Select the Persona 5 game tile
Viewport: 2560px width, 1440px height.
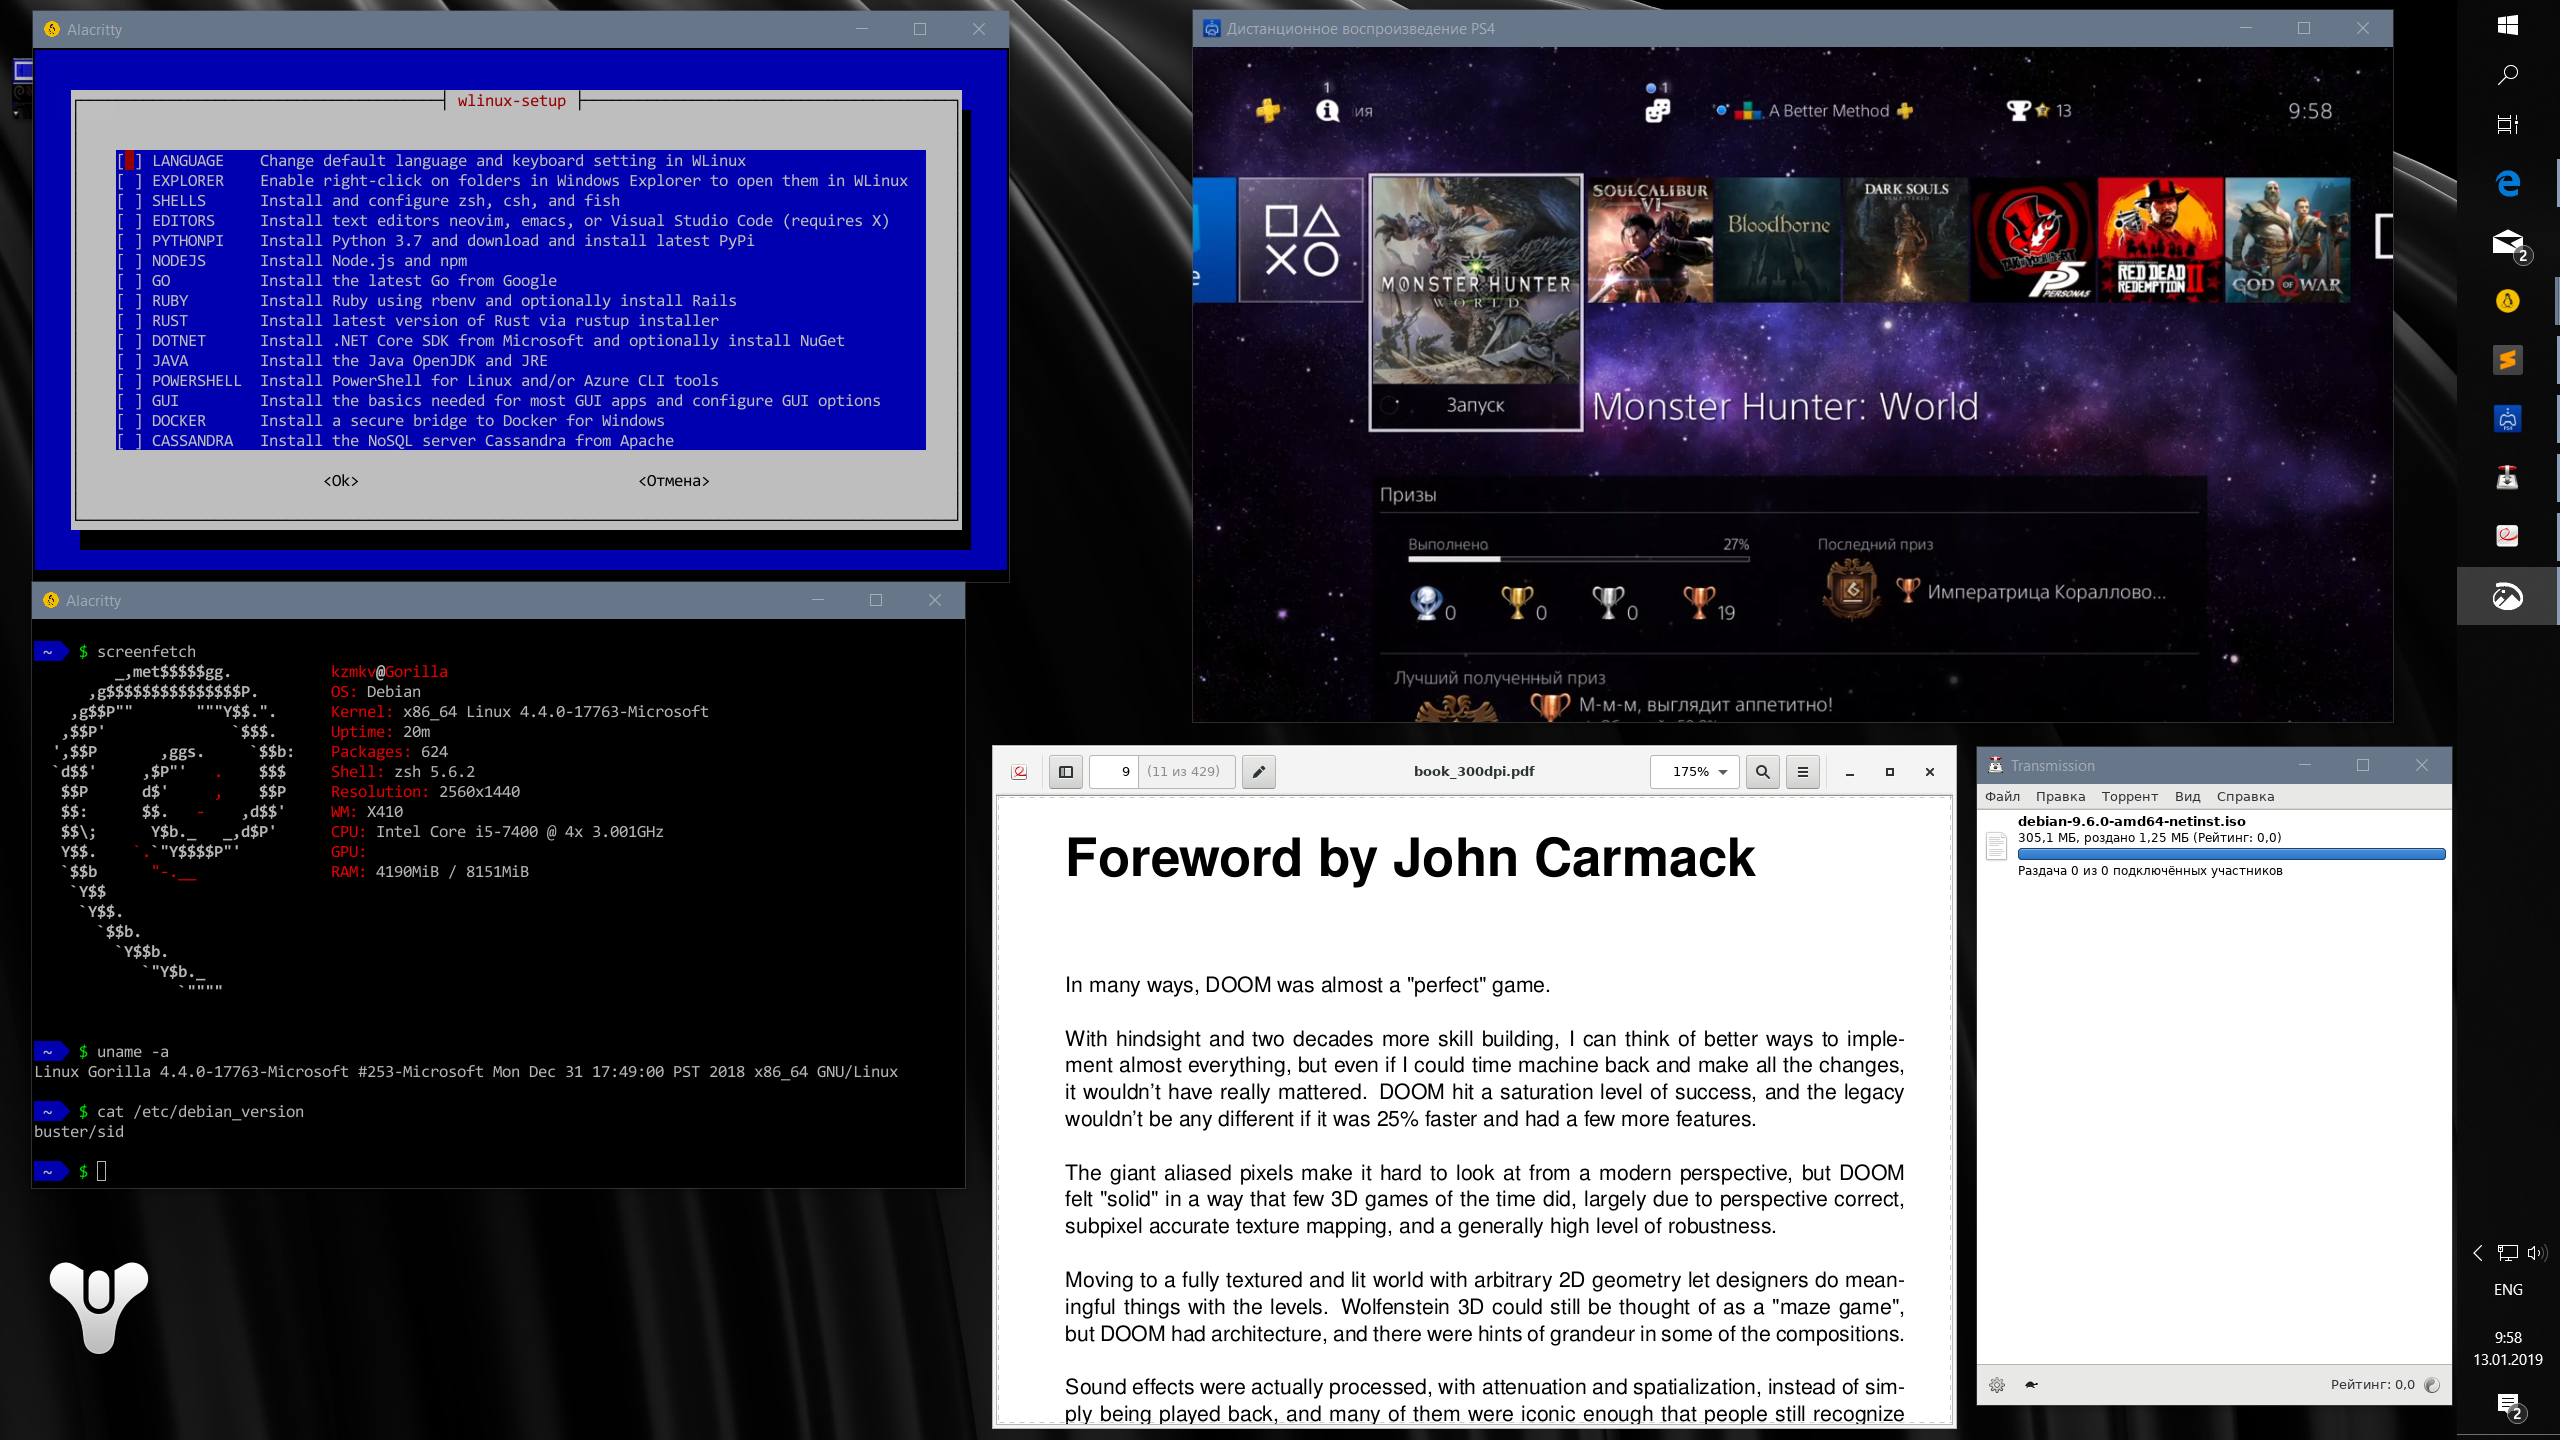(2034, 240)
